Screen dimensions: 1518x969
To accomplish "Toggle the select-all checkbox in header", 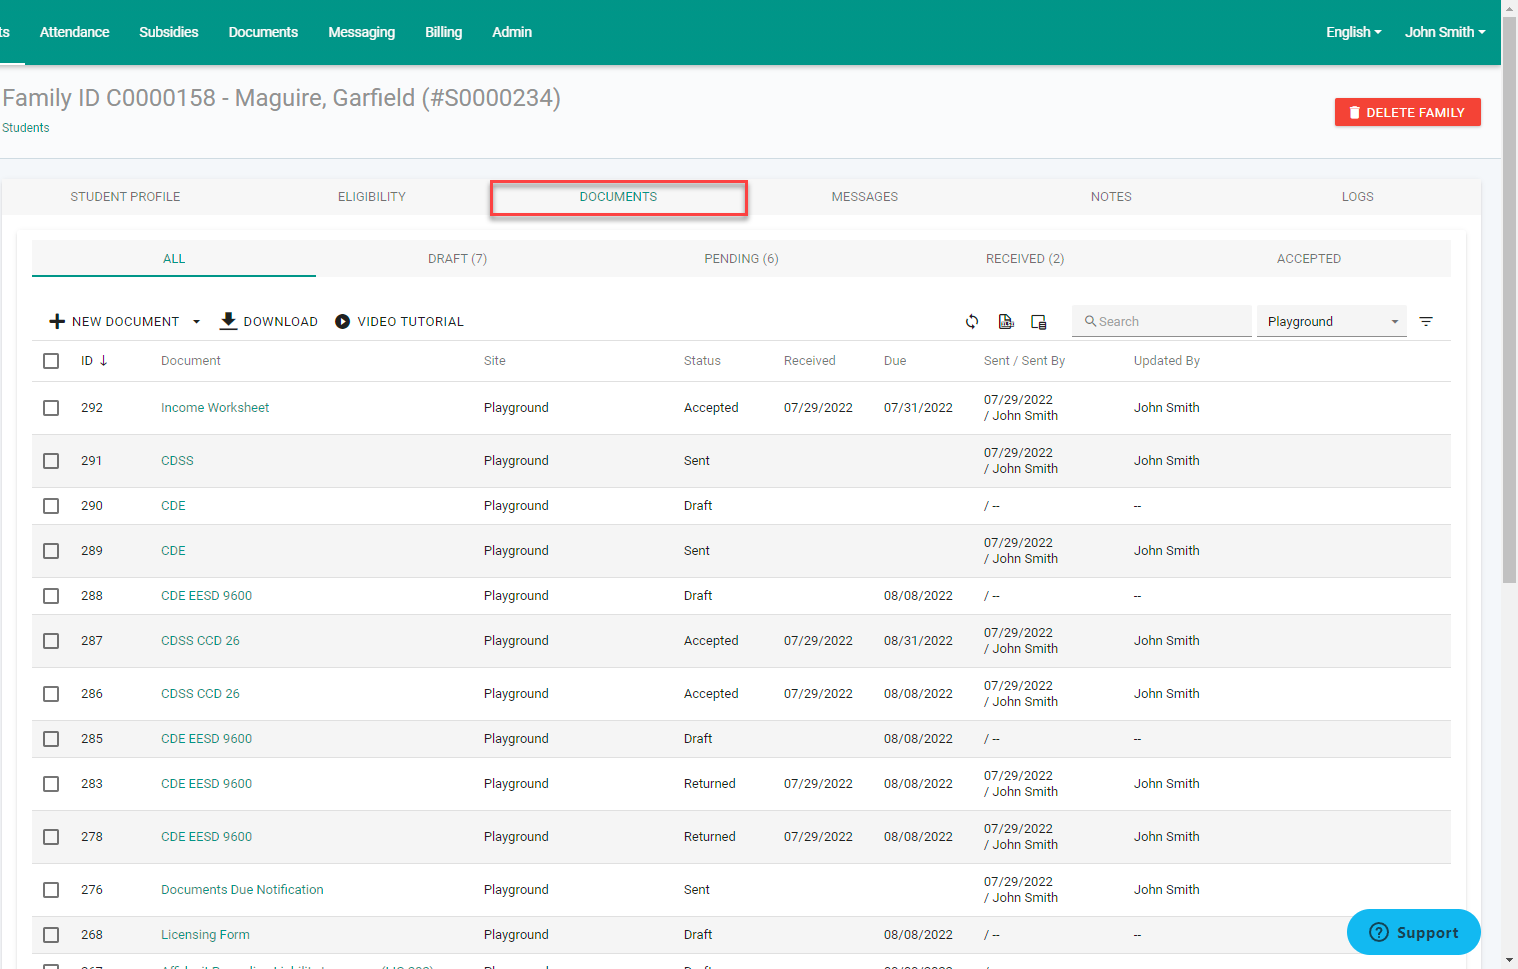I will 51,361.
